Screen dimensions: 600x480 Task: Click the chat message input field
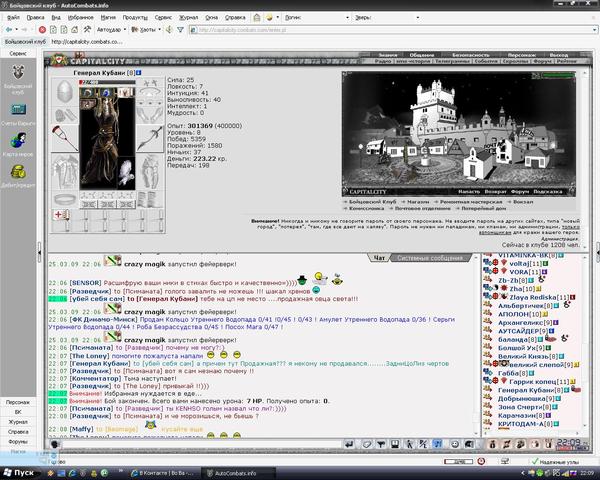tap(201, 444)
